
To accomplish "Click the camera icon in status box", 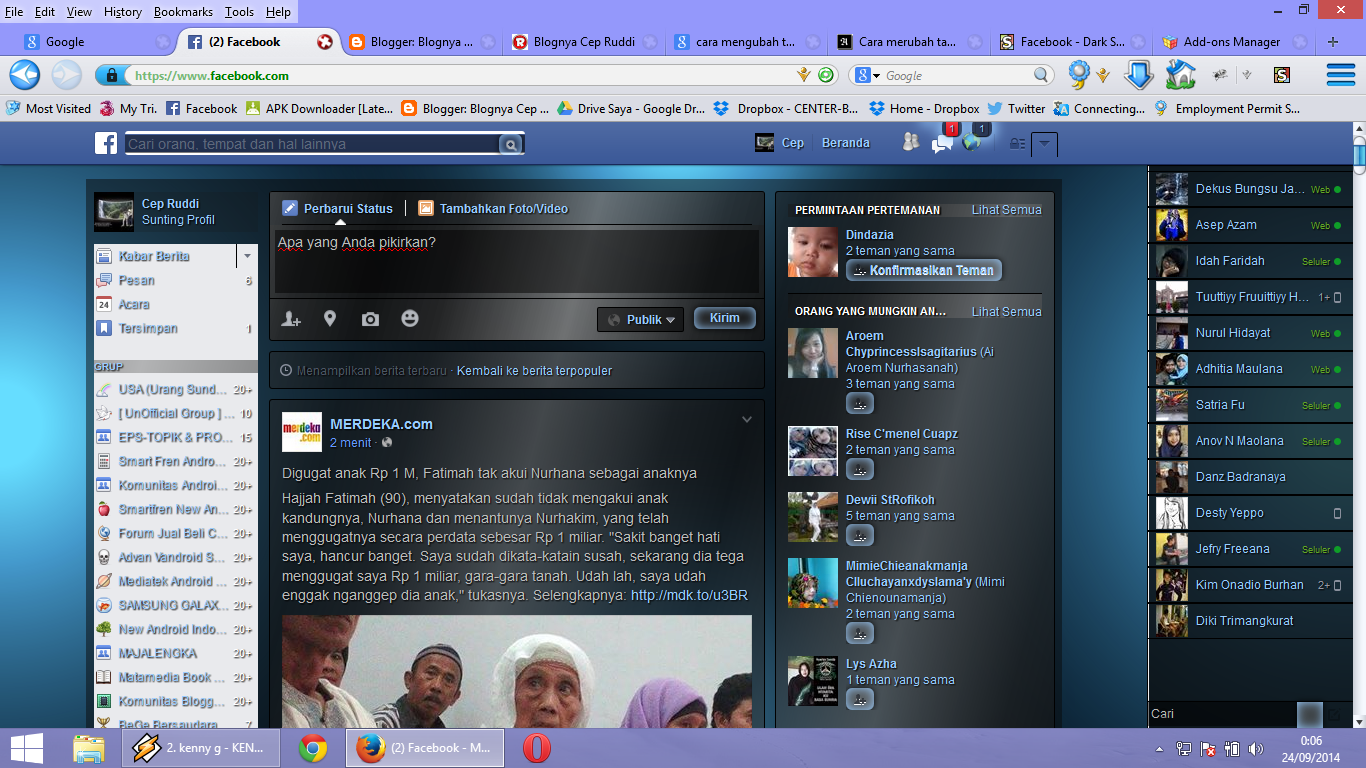I will (370, 319).
